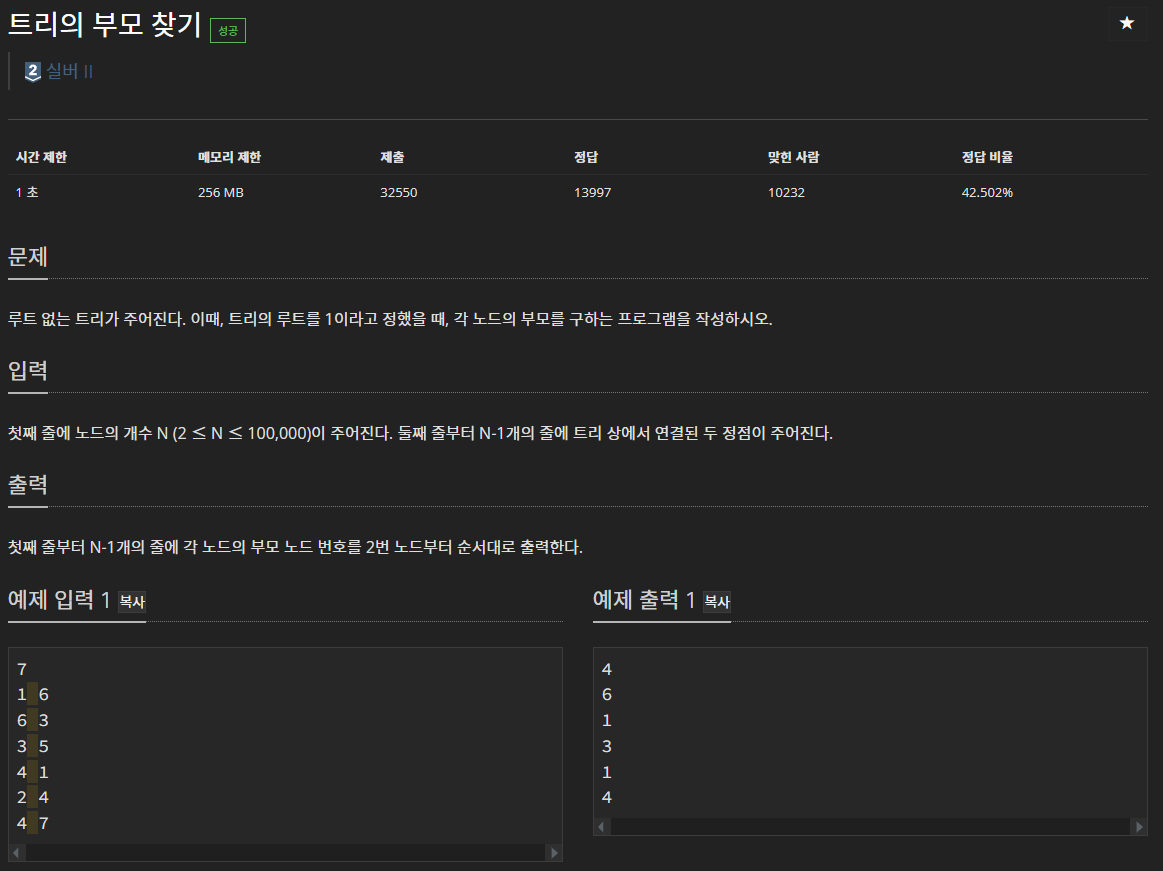
Task: Select the 성공 success badge
Action: point(226,30)
